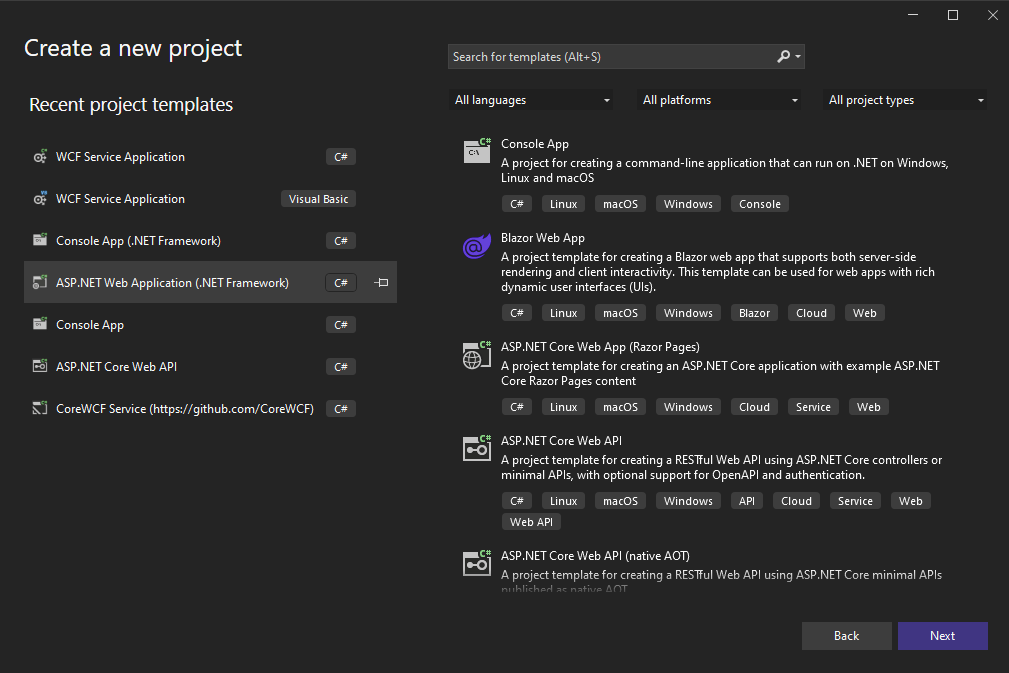Screen dimensions: 1009x673
Task: Click the CoreWCF Service template icon
Action: [x=40, y=408]
